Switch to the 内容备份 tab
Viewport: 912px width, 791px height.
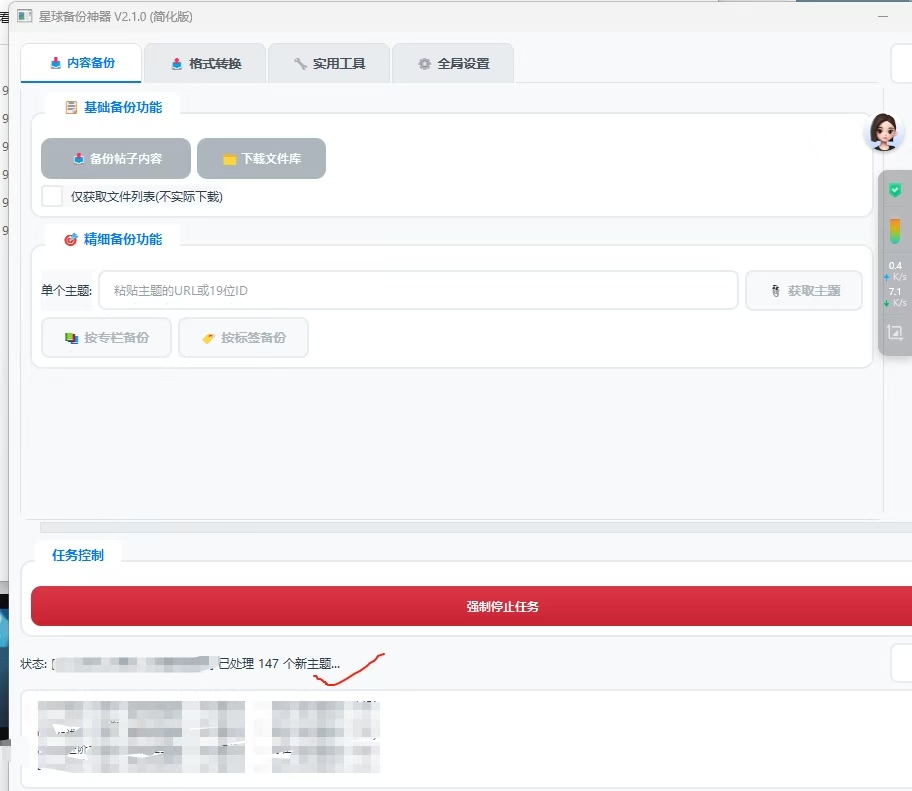[81, 63]
